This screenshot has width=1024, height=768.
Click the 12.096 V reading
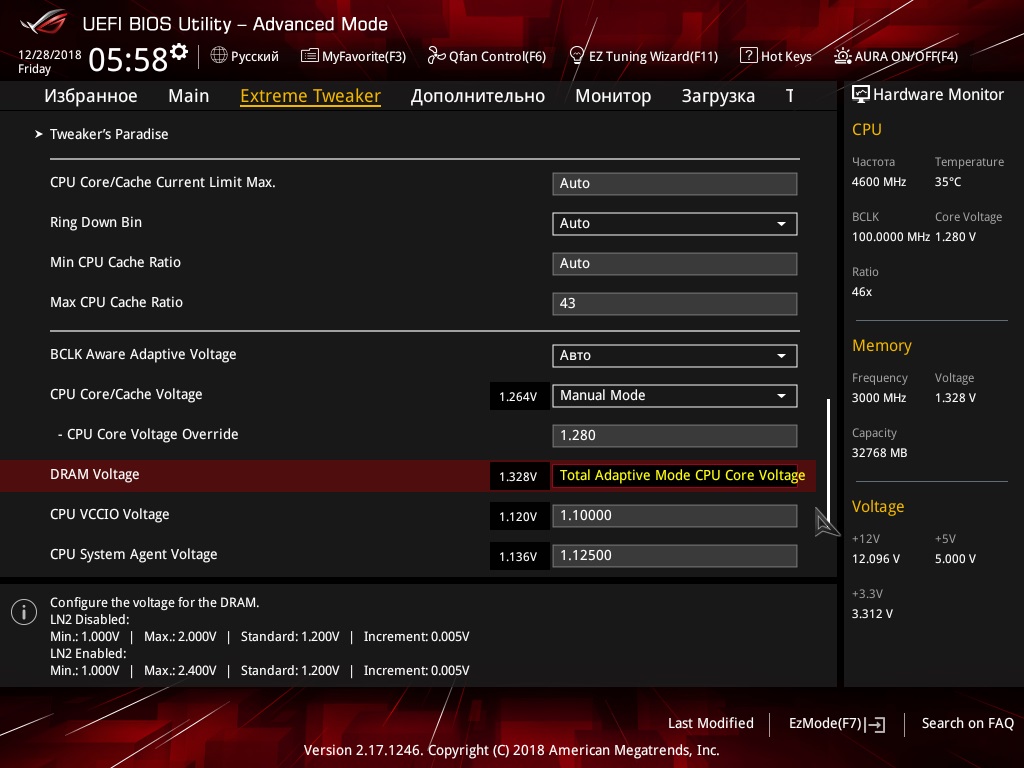point(875,559)
